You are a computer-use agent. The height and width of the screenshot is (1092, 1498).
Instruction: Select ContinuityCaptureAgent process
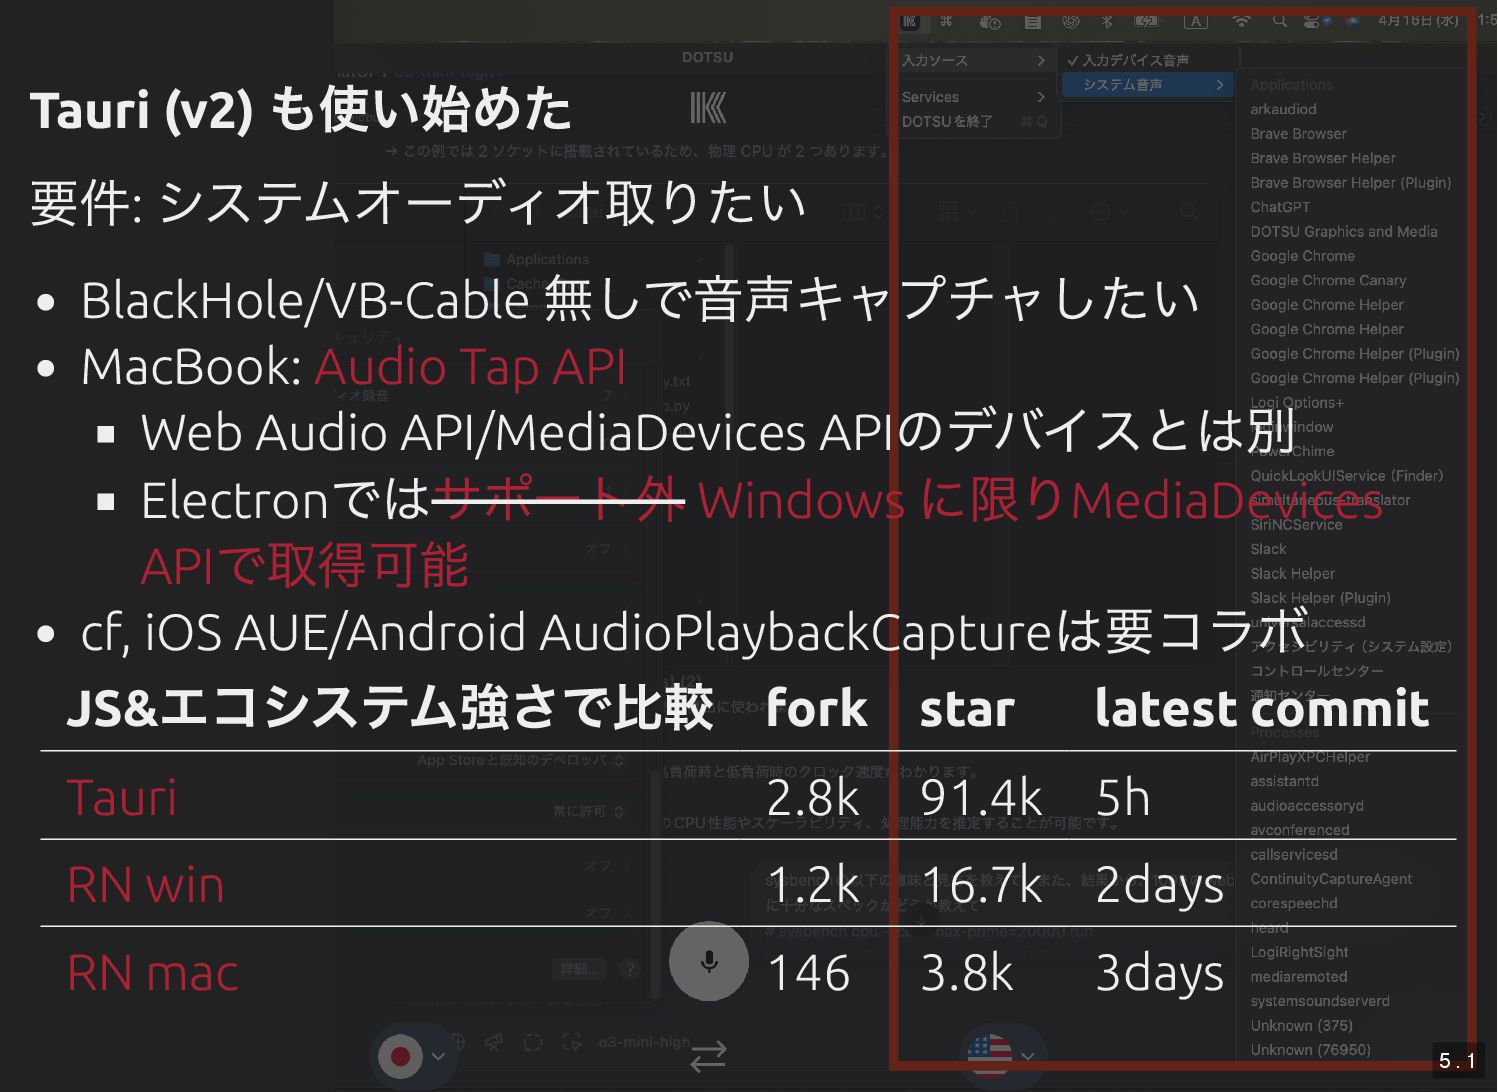click(1331, 879)
